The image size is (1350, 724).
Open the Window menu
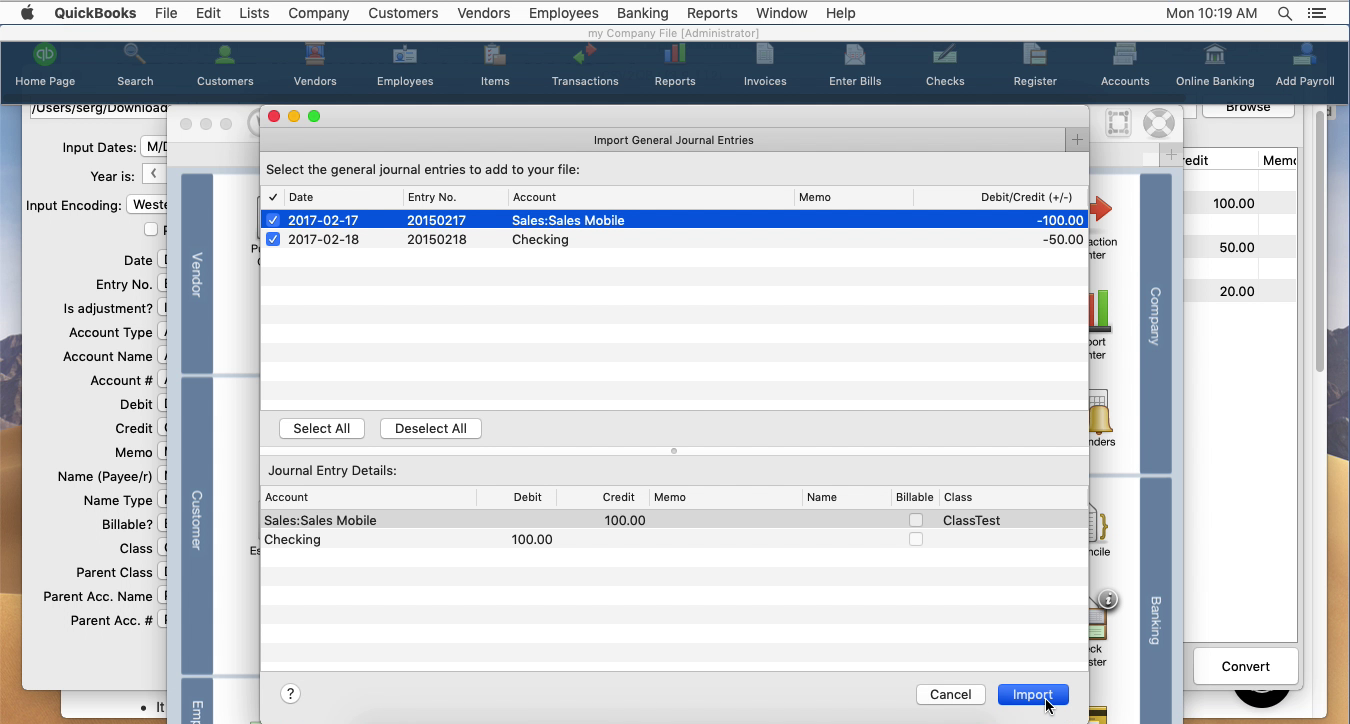[x=781, y=13]
